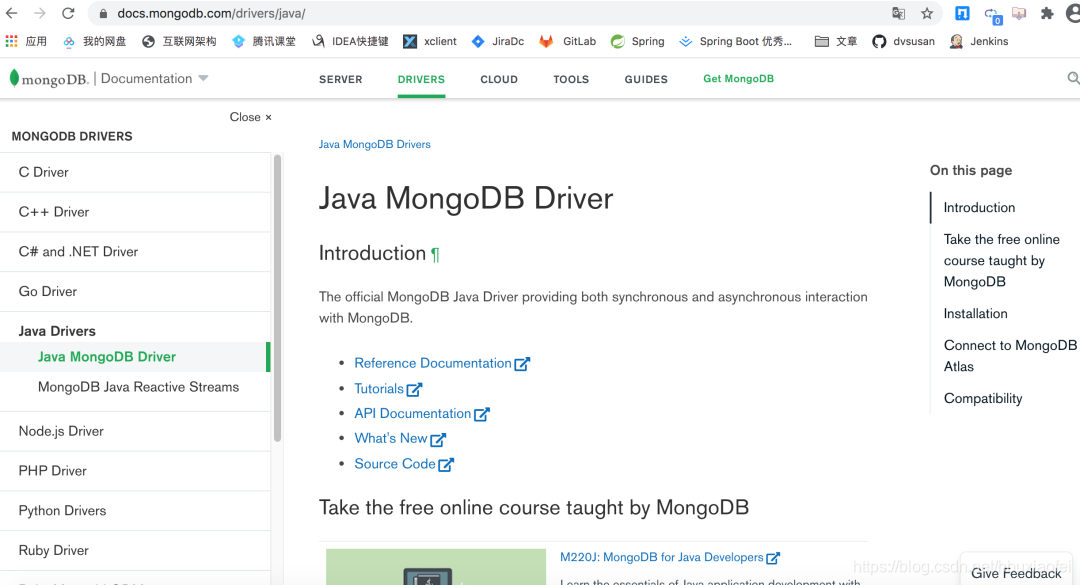The image size is (1080, 585).
Task: Open the dvsusan GitHub bookmark
Action: click(904, 41)
